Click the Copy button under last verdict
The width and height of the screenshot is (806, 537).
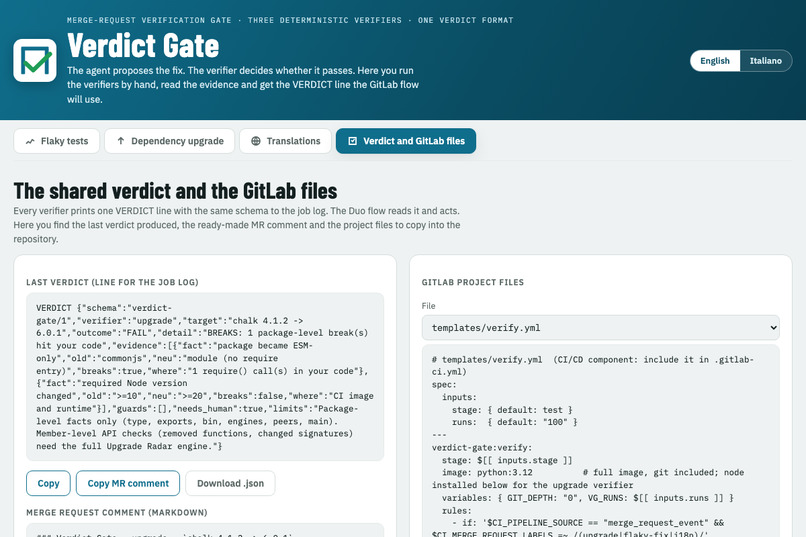coord(48,484)
